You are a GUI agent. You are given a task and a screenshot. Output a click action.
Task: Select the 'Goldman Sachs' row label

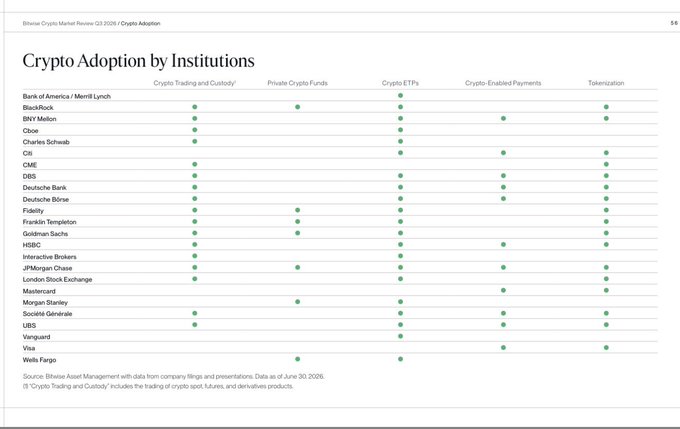[x=45, y=233]
